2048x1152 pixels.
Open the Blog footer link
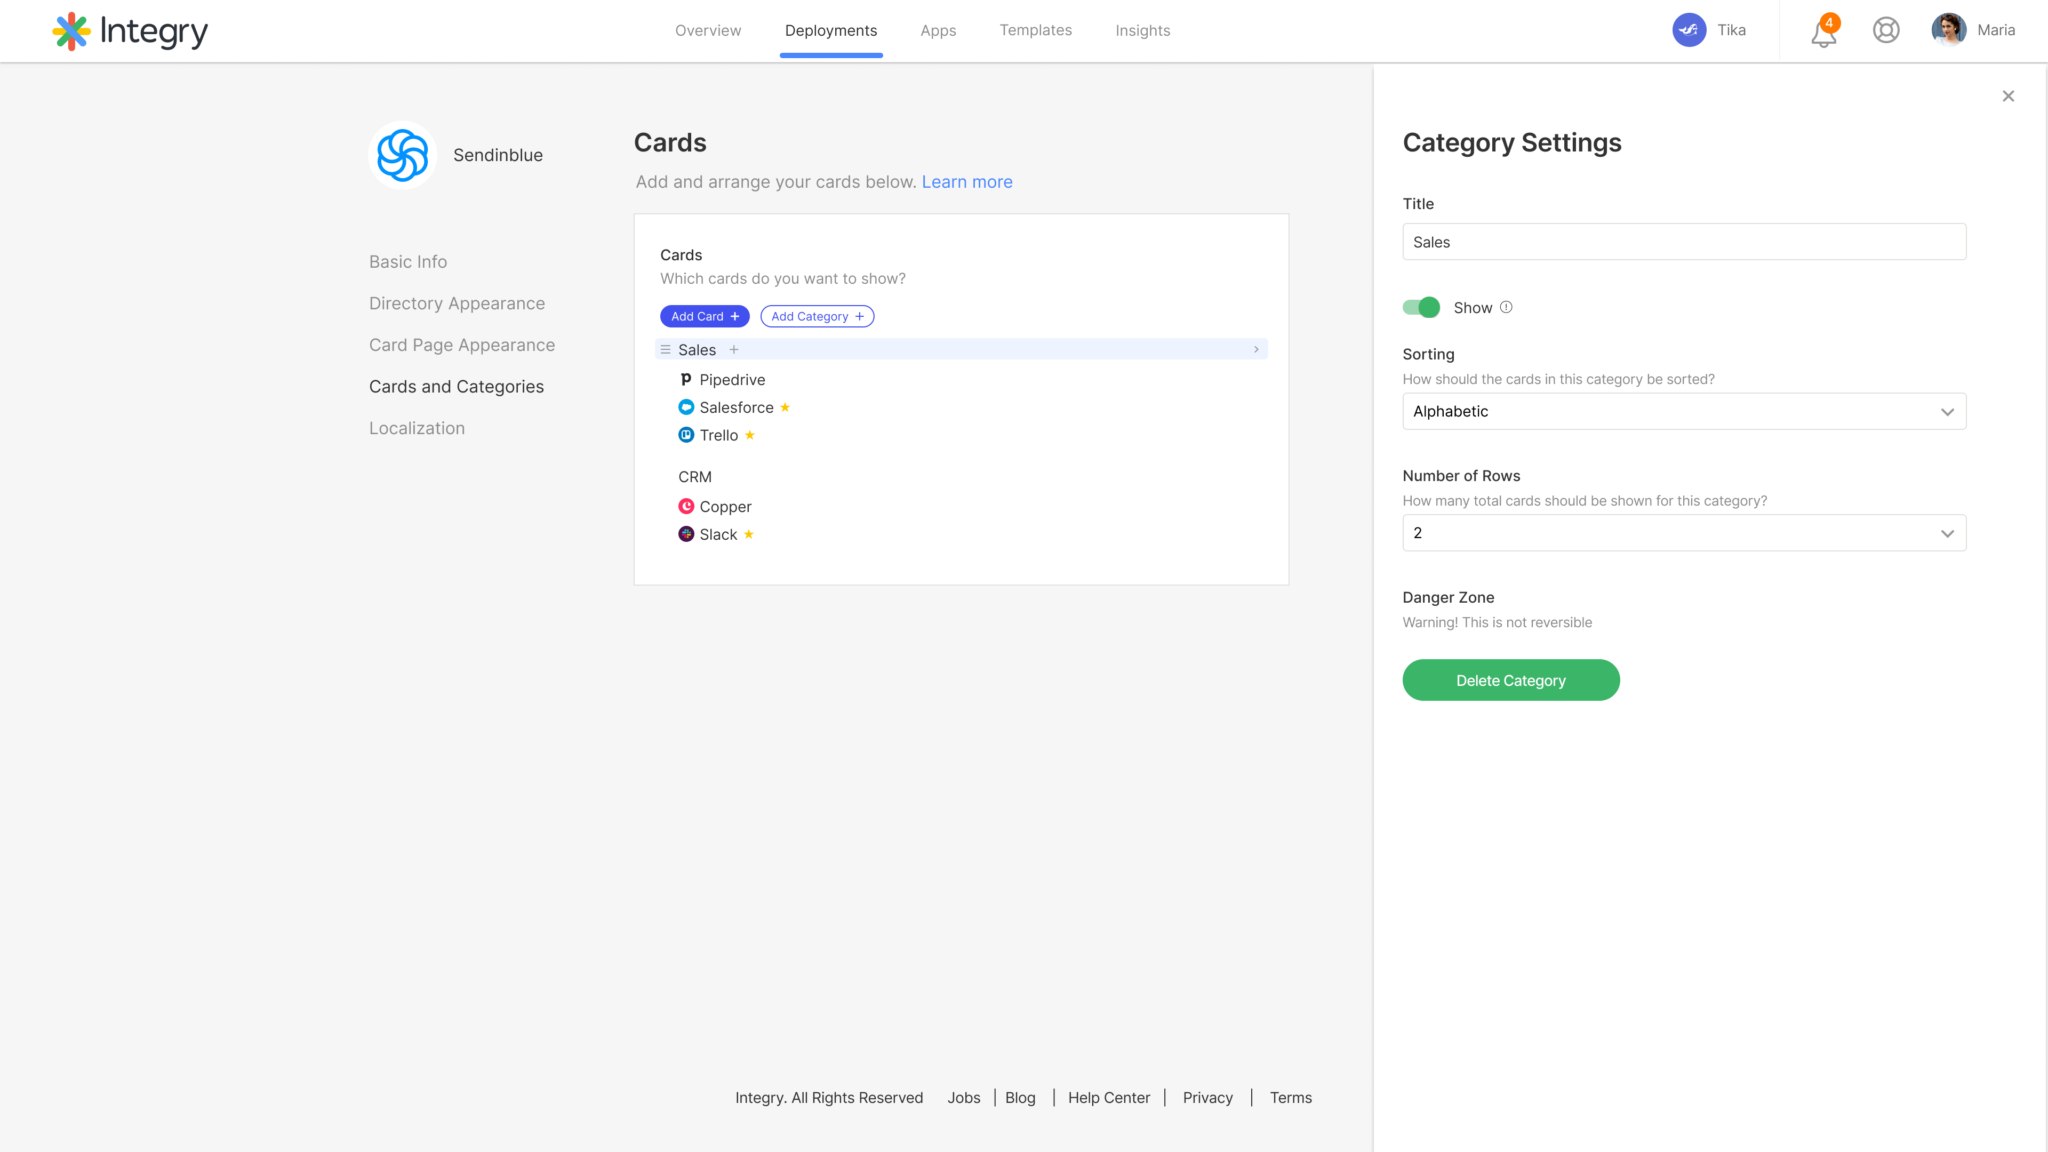[1020, 1098]
